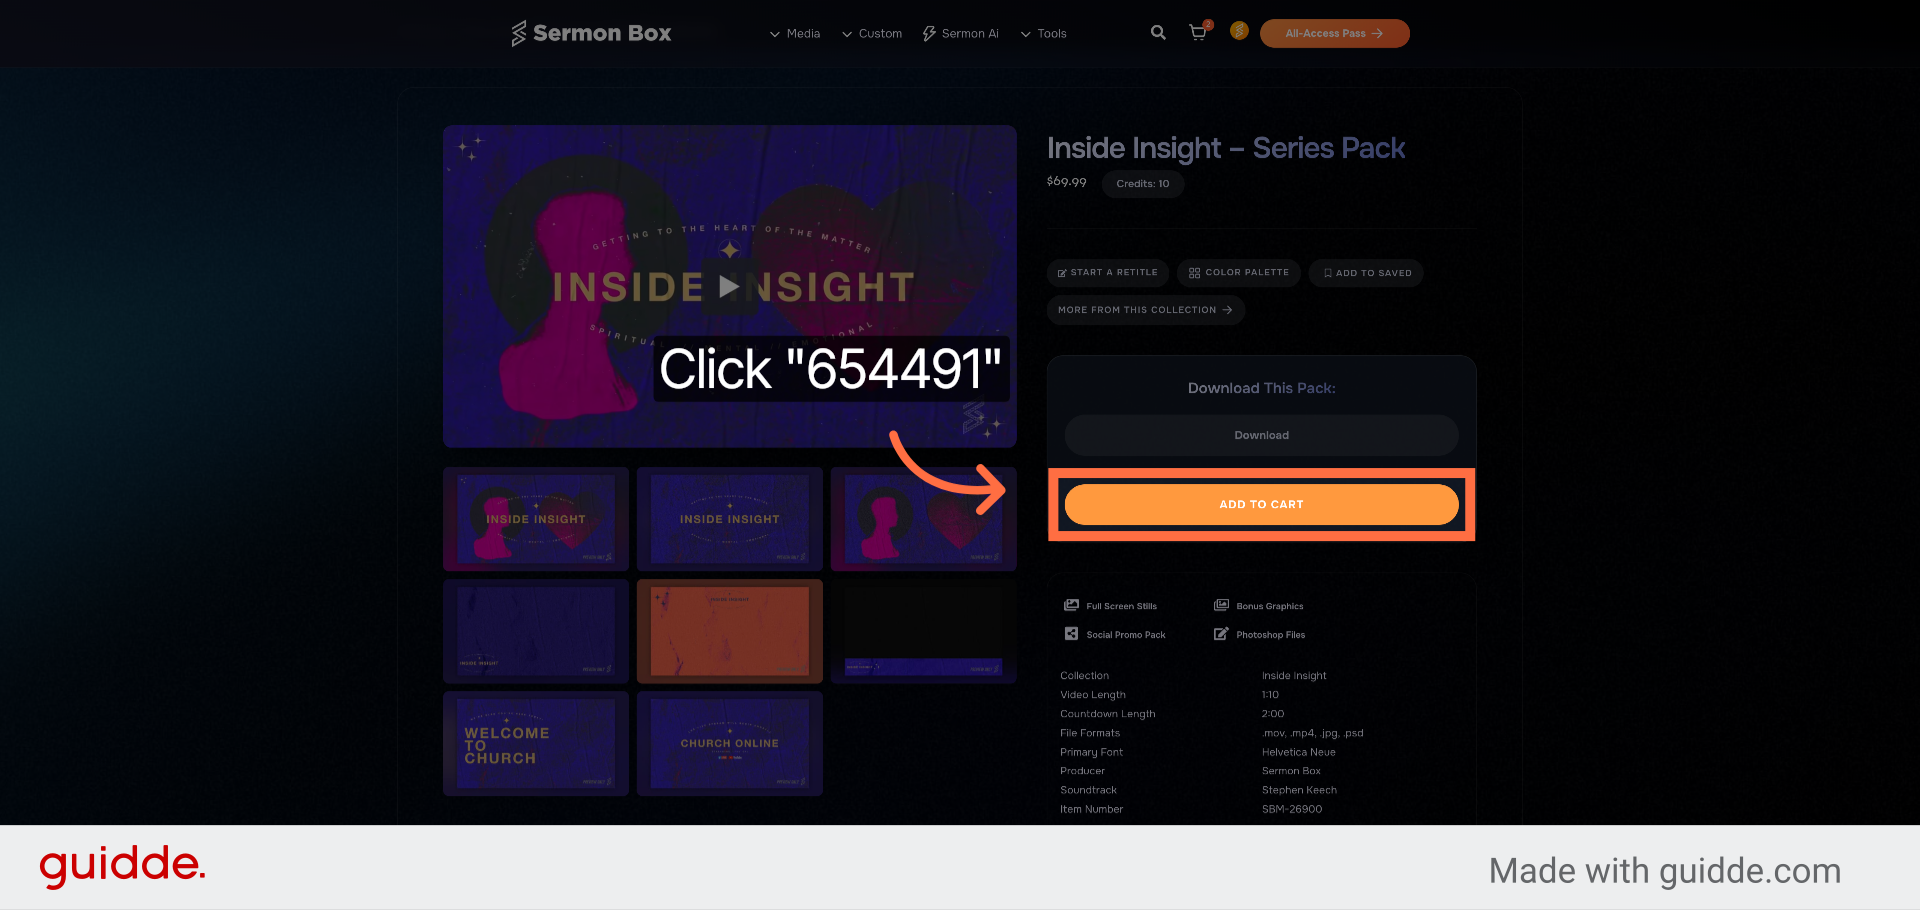This screenshot has height=910, width=1920.
Task: Expand the Tools menu
Action: click(x=1043, y=34)
